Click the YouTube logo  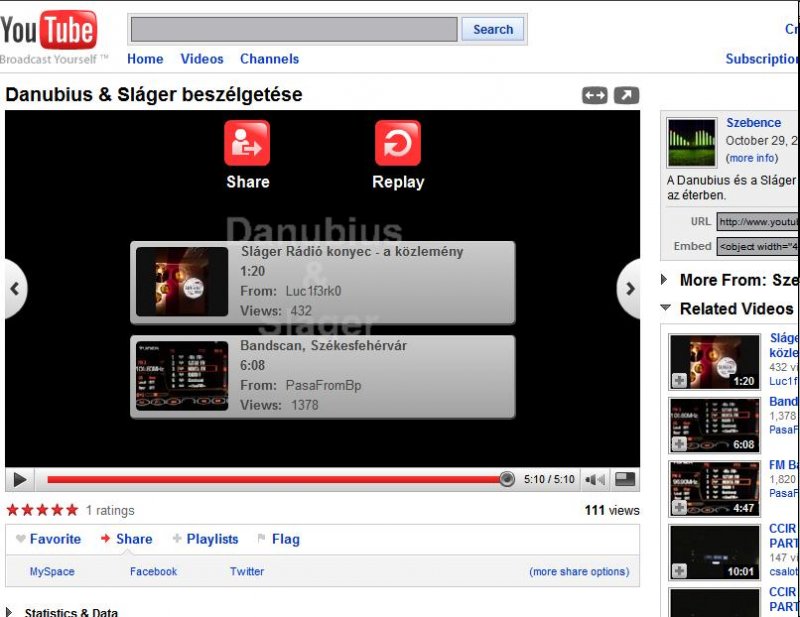click(x=48, y=31)
